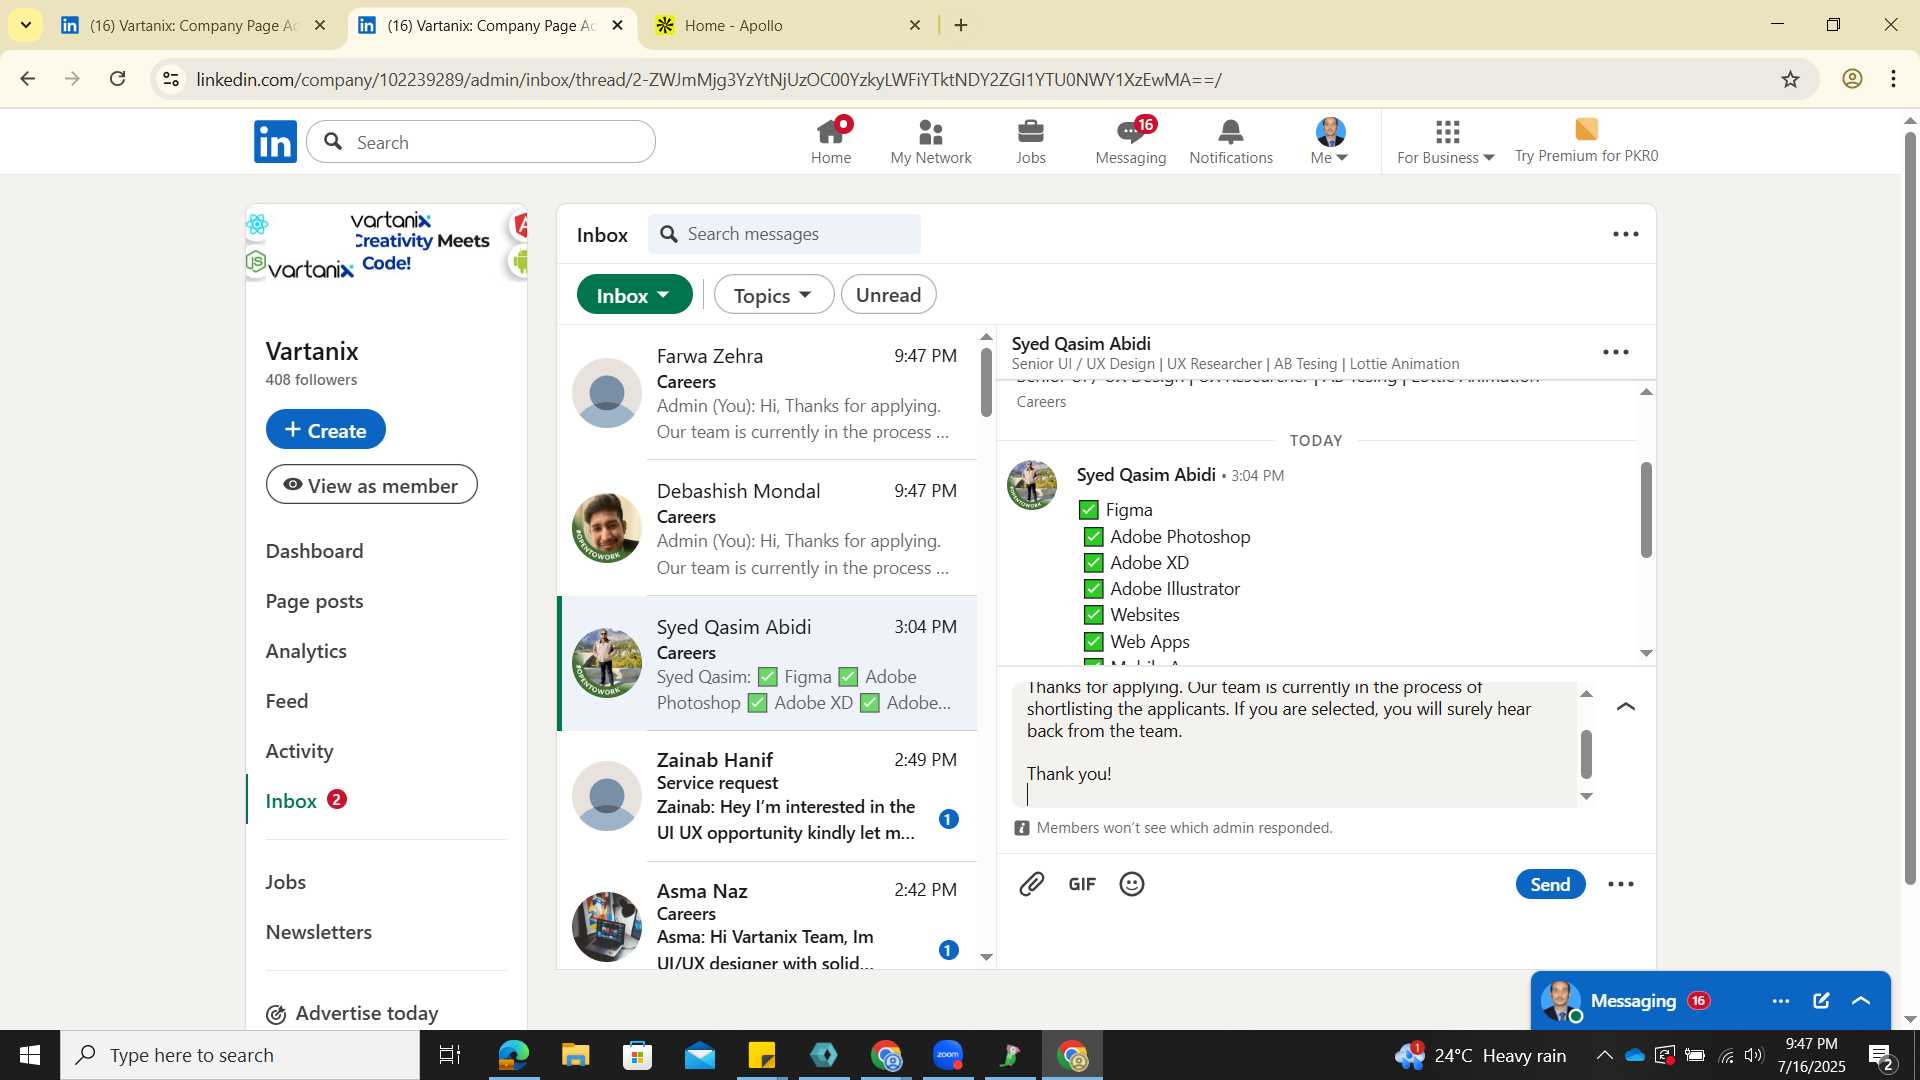Open Syed Qasim Abidi conversation options
This screenshot has height=1080, width=1920.
[x=1616, y=352]
